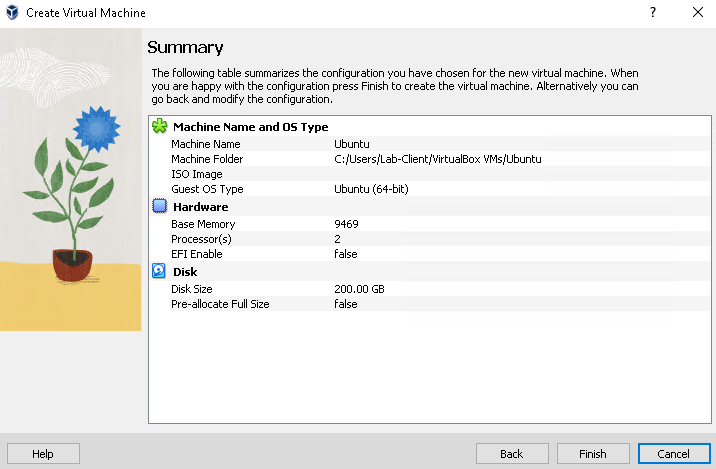Select the EFI Enable row label
Screen dimensions: 716x469
pyautogui.click(x=196, y=254)
